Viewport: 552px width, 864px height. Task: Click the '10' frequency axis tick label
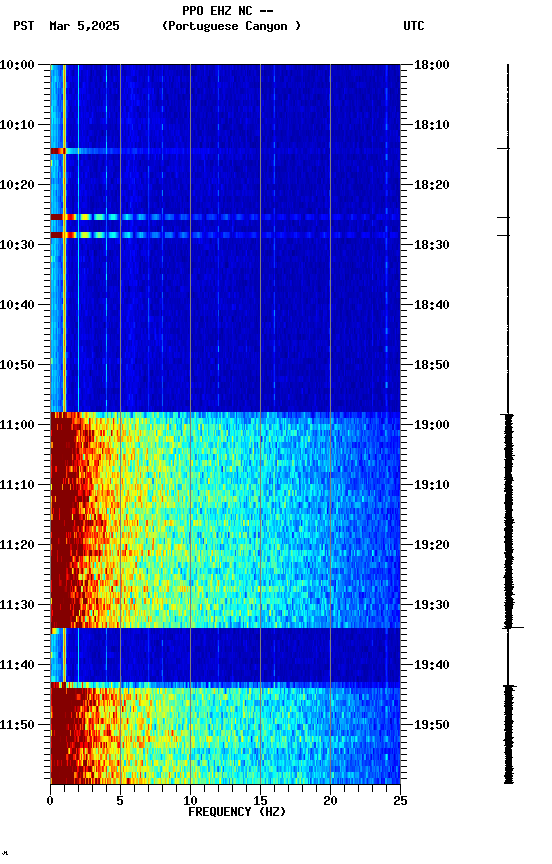[190, 801]
